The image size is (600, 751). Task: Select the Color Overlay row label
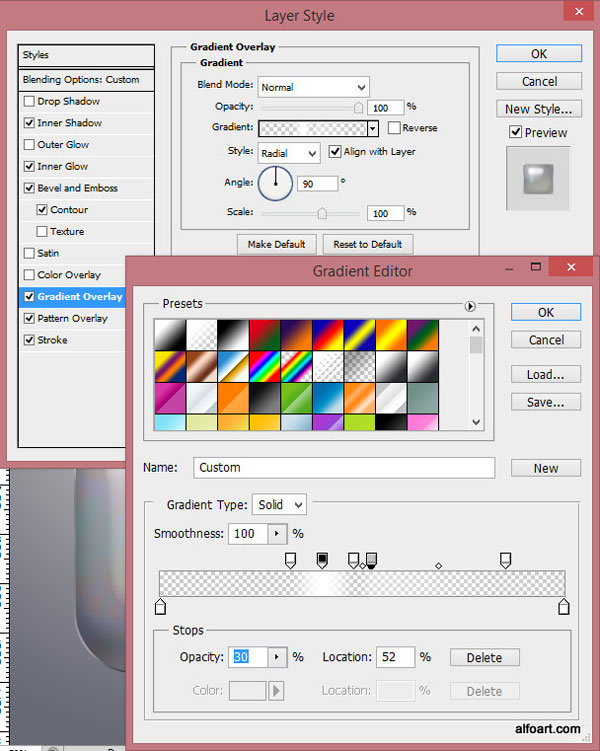pyautogui.click(x=69, y=275)
